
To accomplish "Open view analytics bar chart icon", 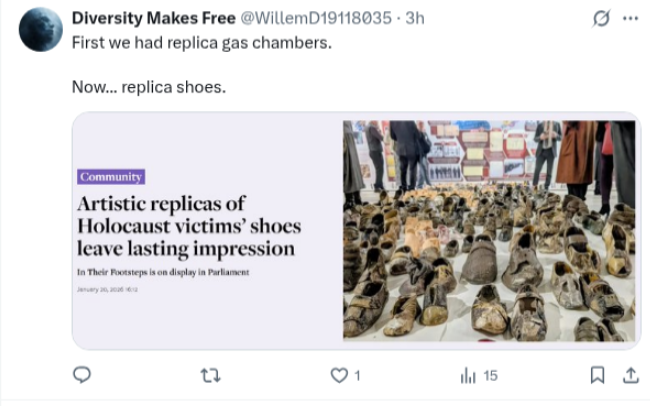I will 467,375.
